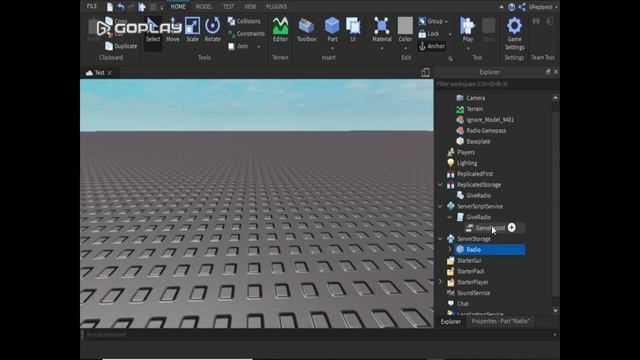
Task: Activate the Select tool
Action: [153, 29]
